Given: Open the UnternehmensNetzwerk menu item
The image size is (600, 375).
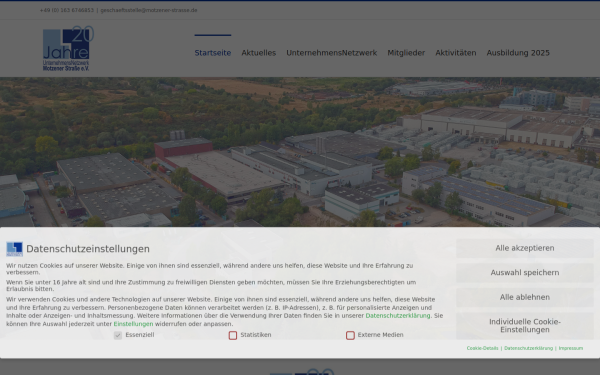Looking at the screenshot, I should [331, 53].
